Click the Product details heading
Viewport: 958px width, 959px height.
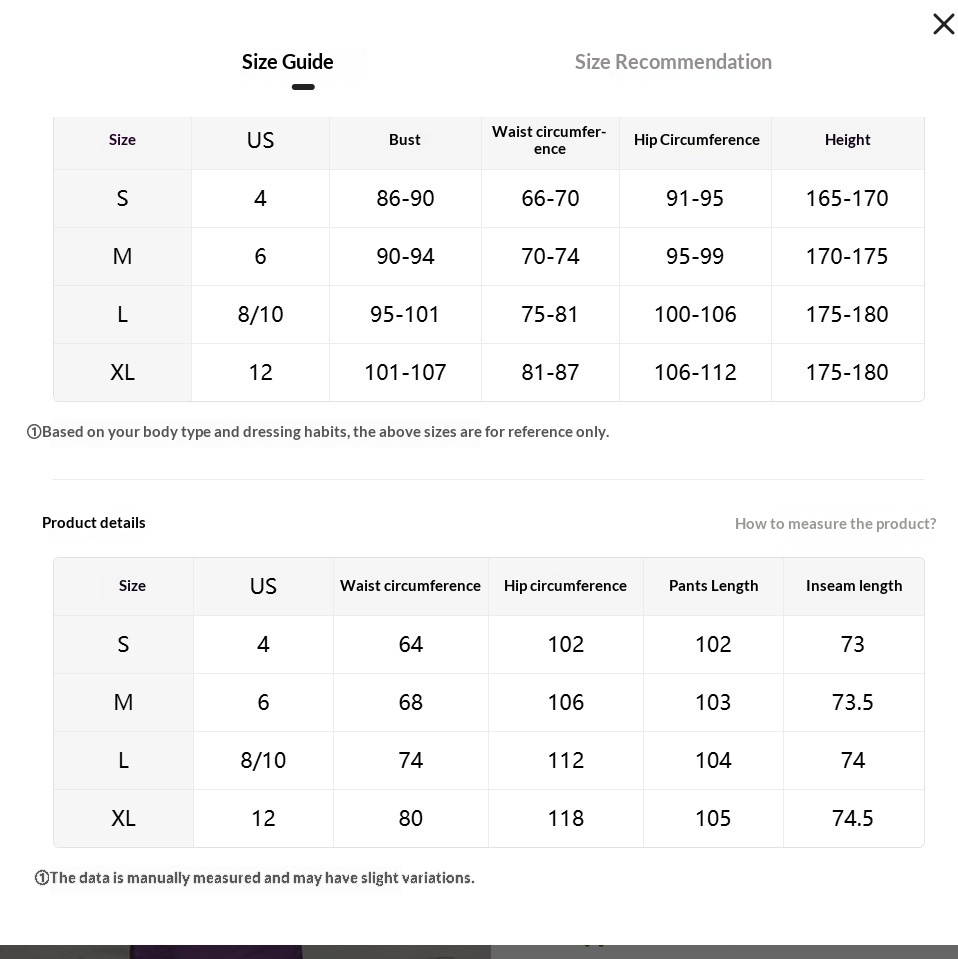(94, 523)
